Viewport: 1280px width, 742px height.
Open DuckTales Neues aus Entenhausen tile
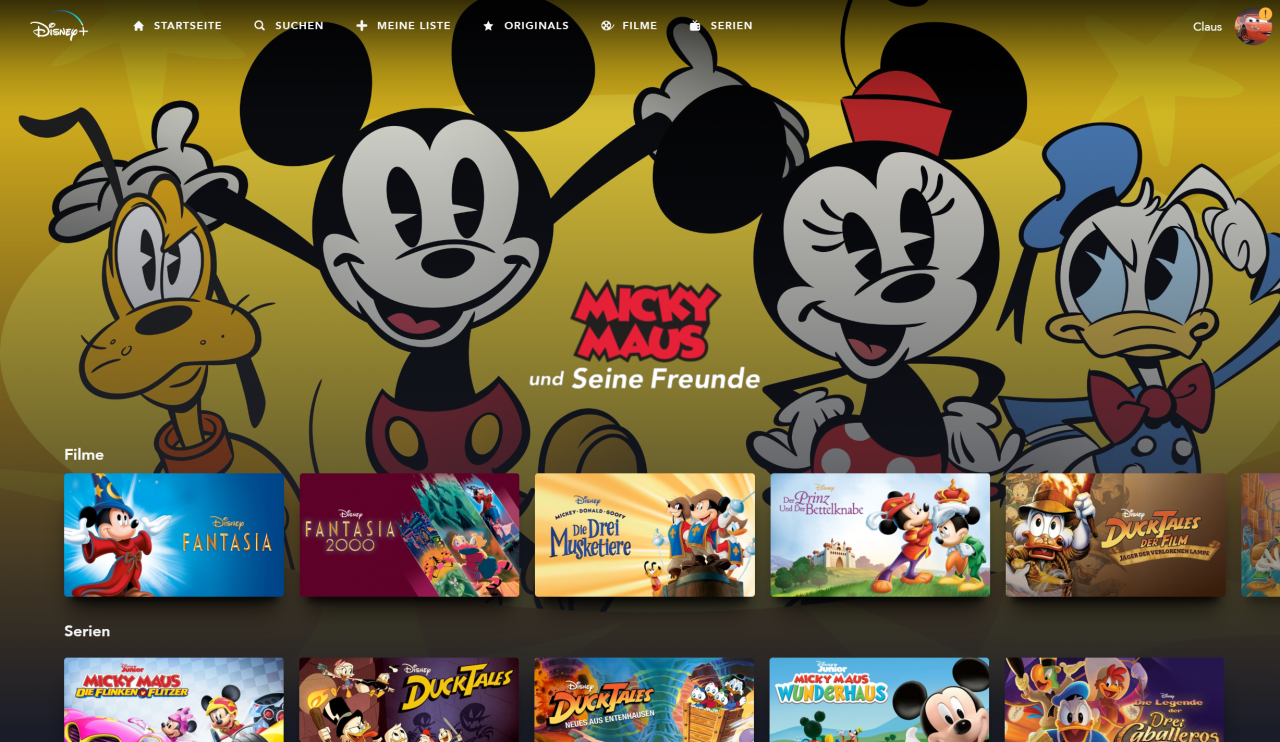coord(645,699)
